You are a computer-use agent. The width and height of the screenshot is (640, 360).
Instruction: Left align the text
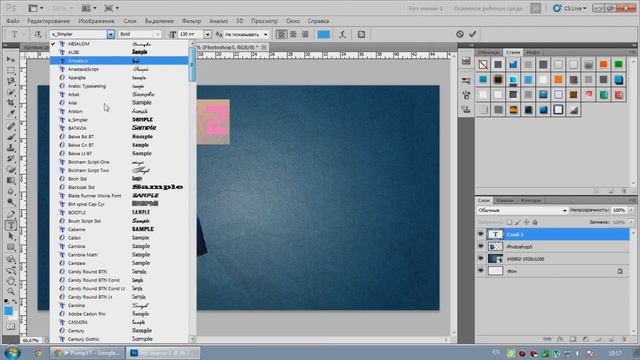pyautogui.click(x=281, y=34)
